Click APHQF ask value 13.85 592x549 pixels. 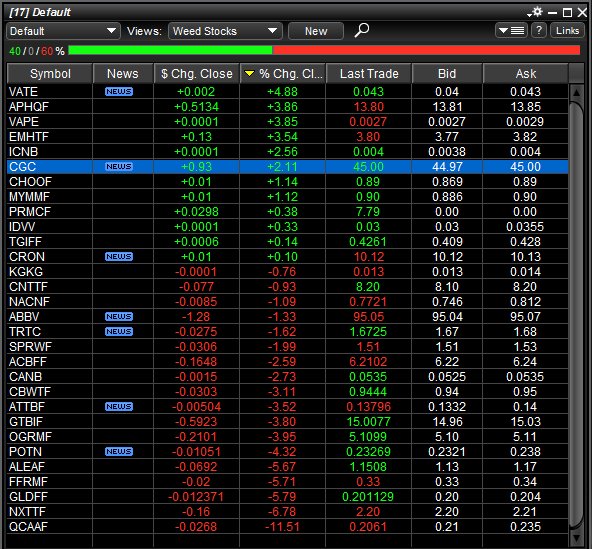(526, 106)
